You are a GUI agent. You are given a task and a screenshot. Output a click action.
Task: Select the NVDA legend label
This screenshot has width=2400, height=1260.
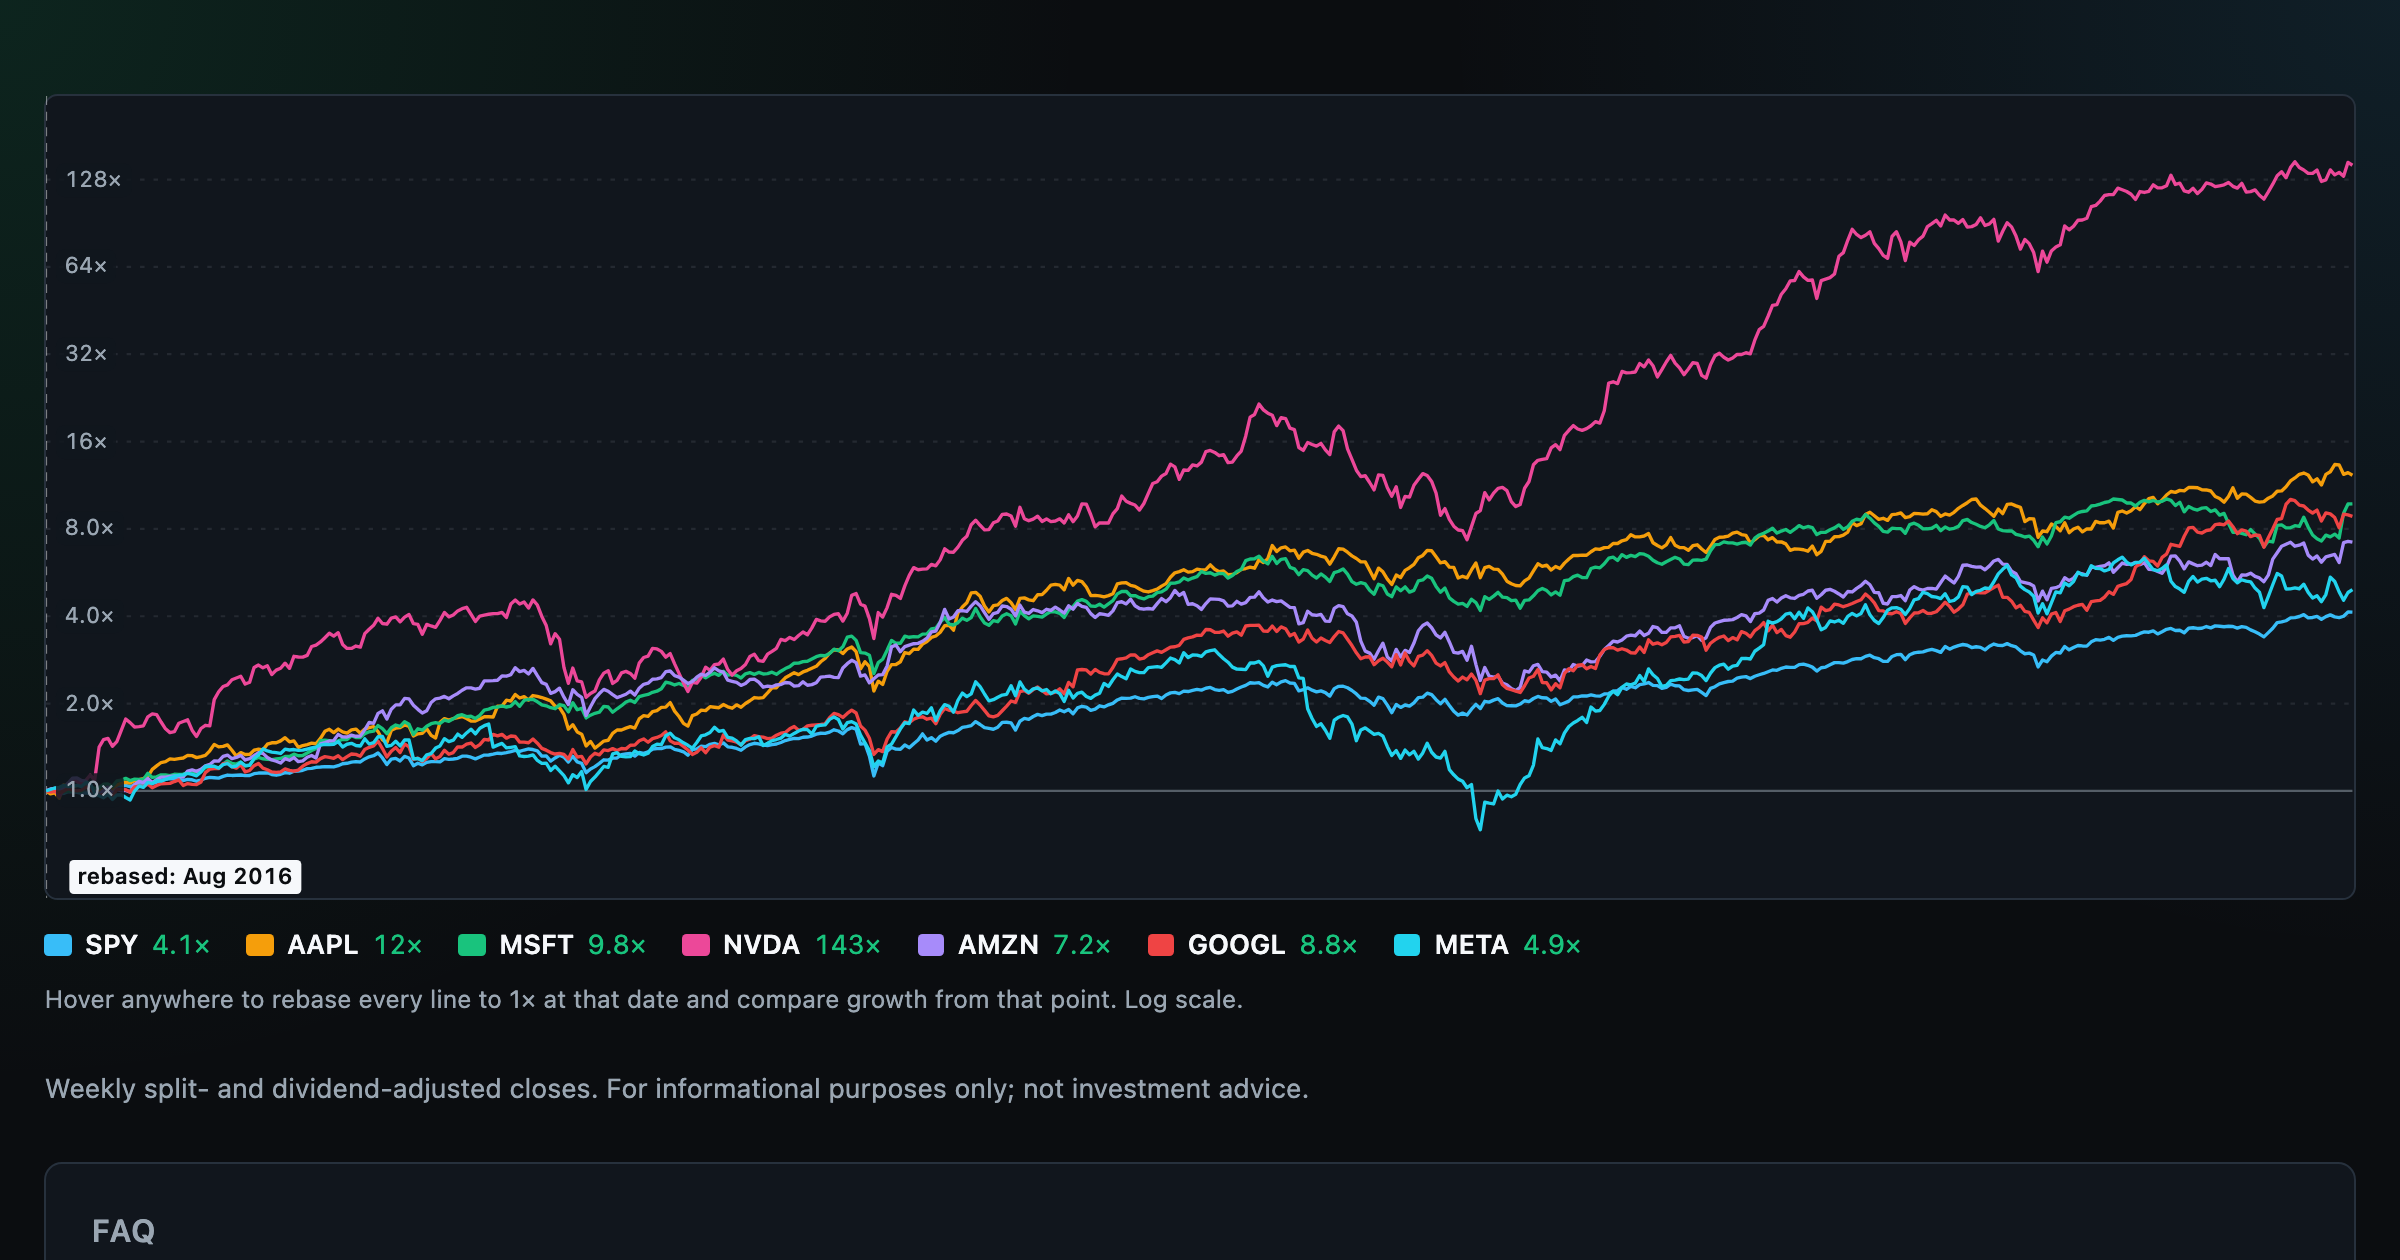tap(761, 945)
